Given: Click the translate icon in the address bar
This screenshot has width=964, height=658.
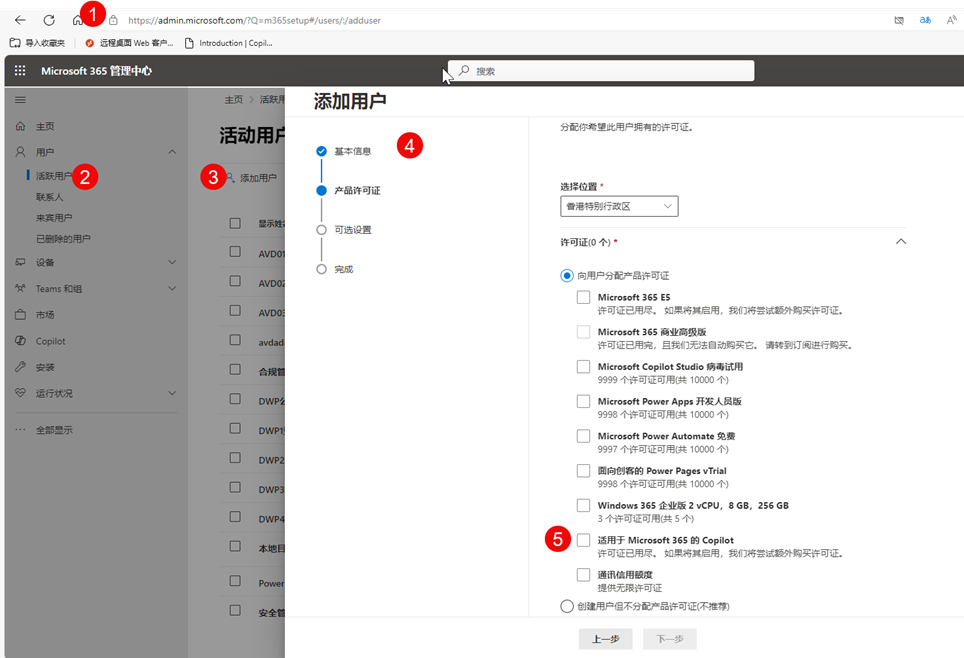Looking at the screenshot, I should pyautogui.click(x=925, y=20).
